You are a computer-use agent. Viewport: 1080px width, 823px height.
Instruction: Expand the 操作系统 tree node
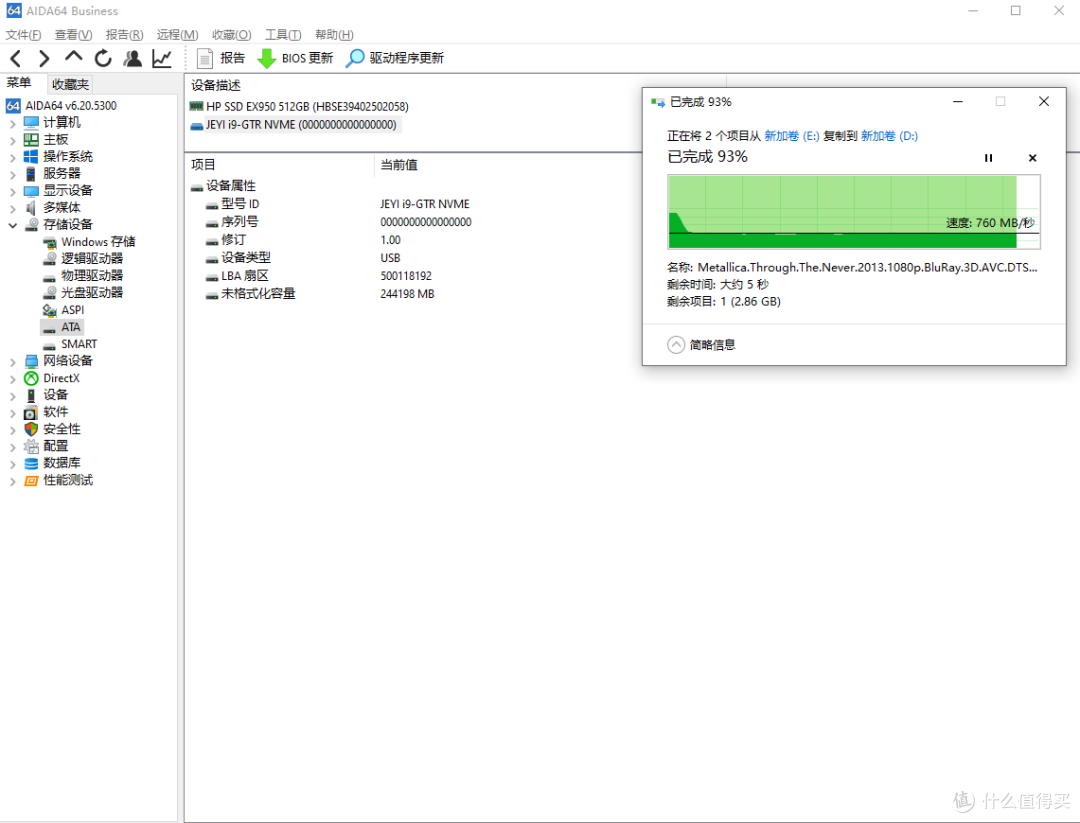[x=12, y=157]
